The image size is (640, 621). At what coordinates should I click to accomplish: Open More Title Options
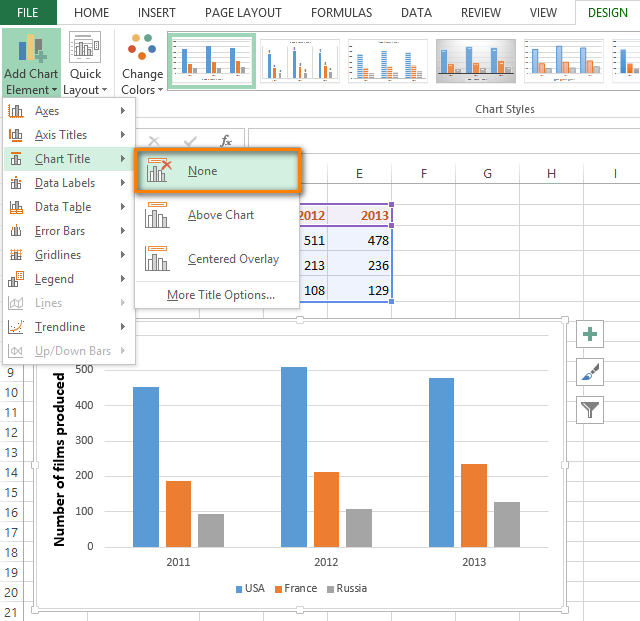(x=220, y=295)
